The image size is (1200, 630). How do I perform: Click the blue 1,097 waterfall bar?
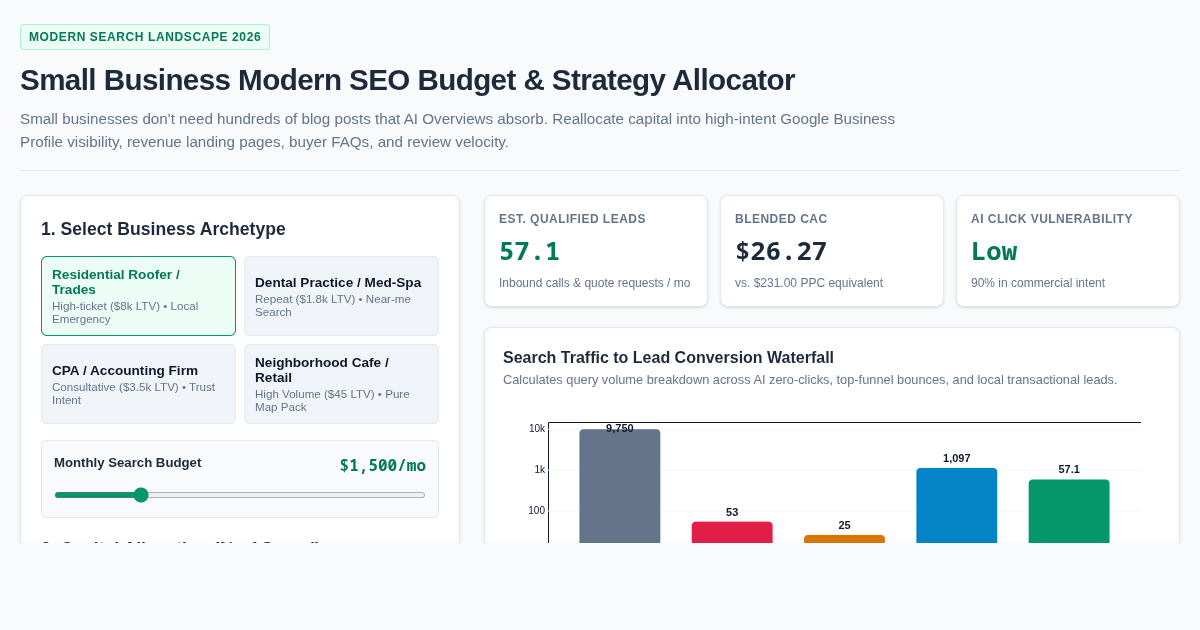[957, 505]
